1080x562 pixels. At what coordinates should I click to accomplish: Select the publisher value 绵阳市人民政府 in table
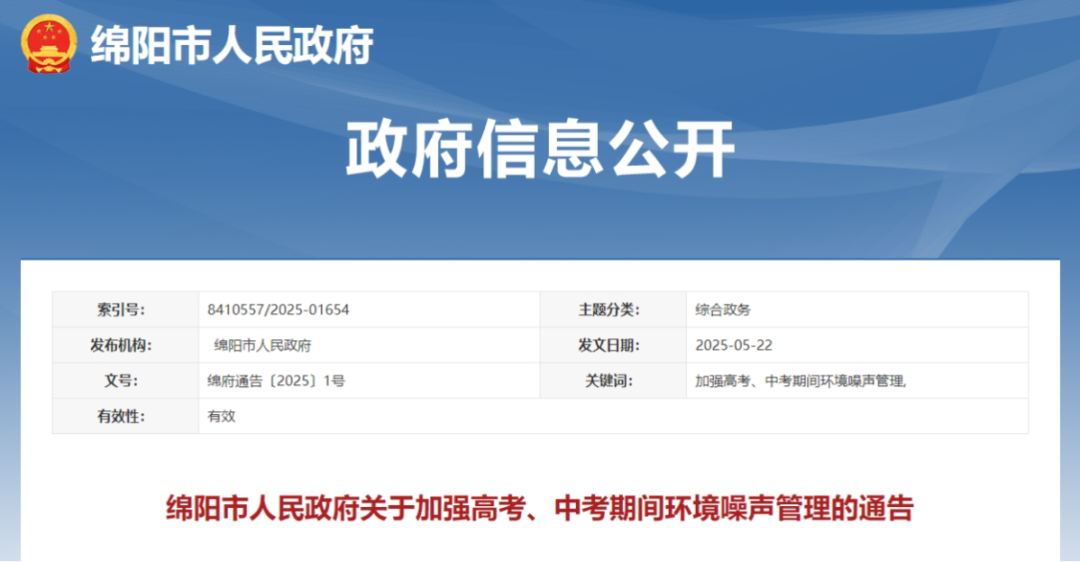point(262,346)
